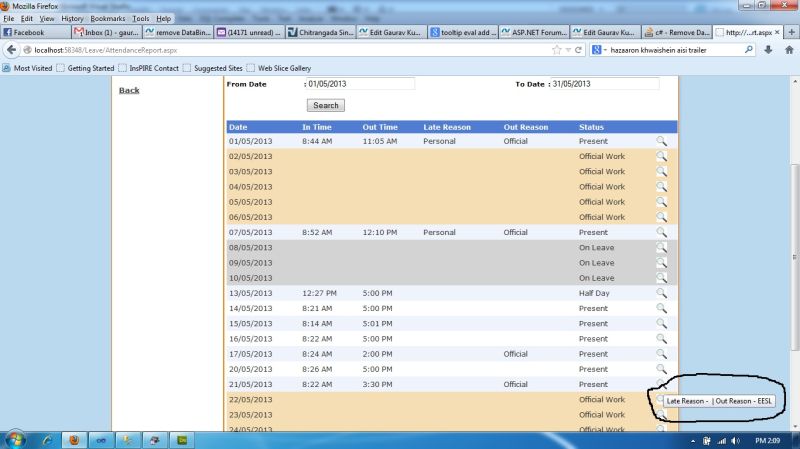Open details magnifier for 20/05/2013
Viewport: 800px width, 449px height.
661,369
